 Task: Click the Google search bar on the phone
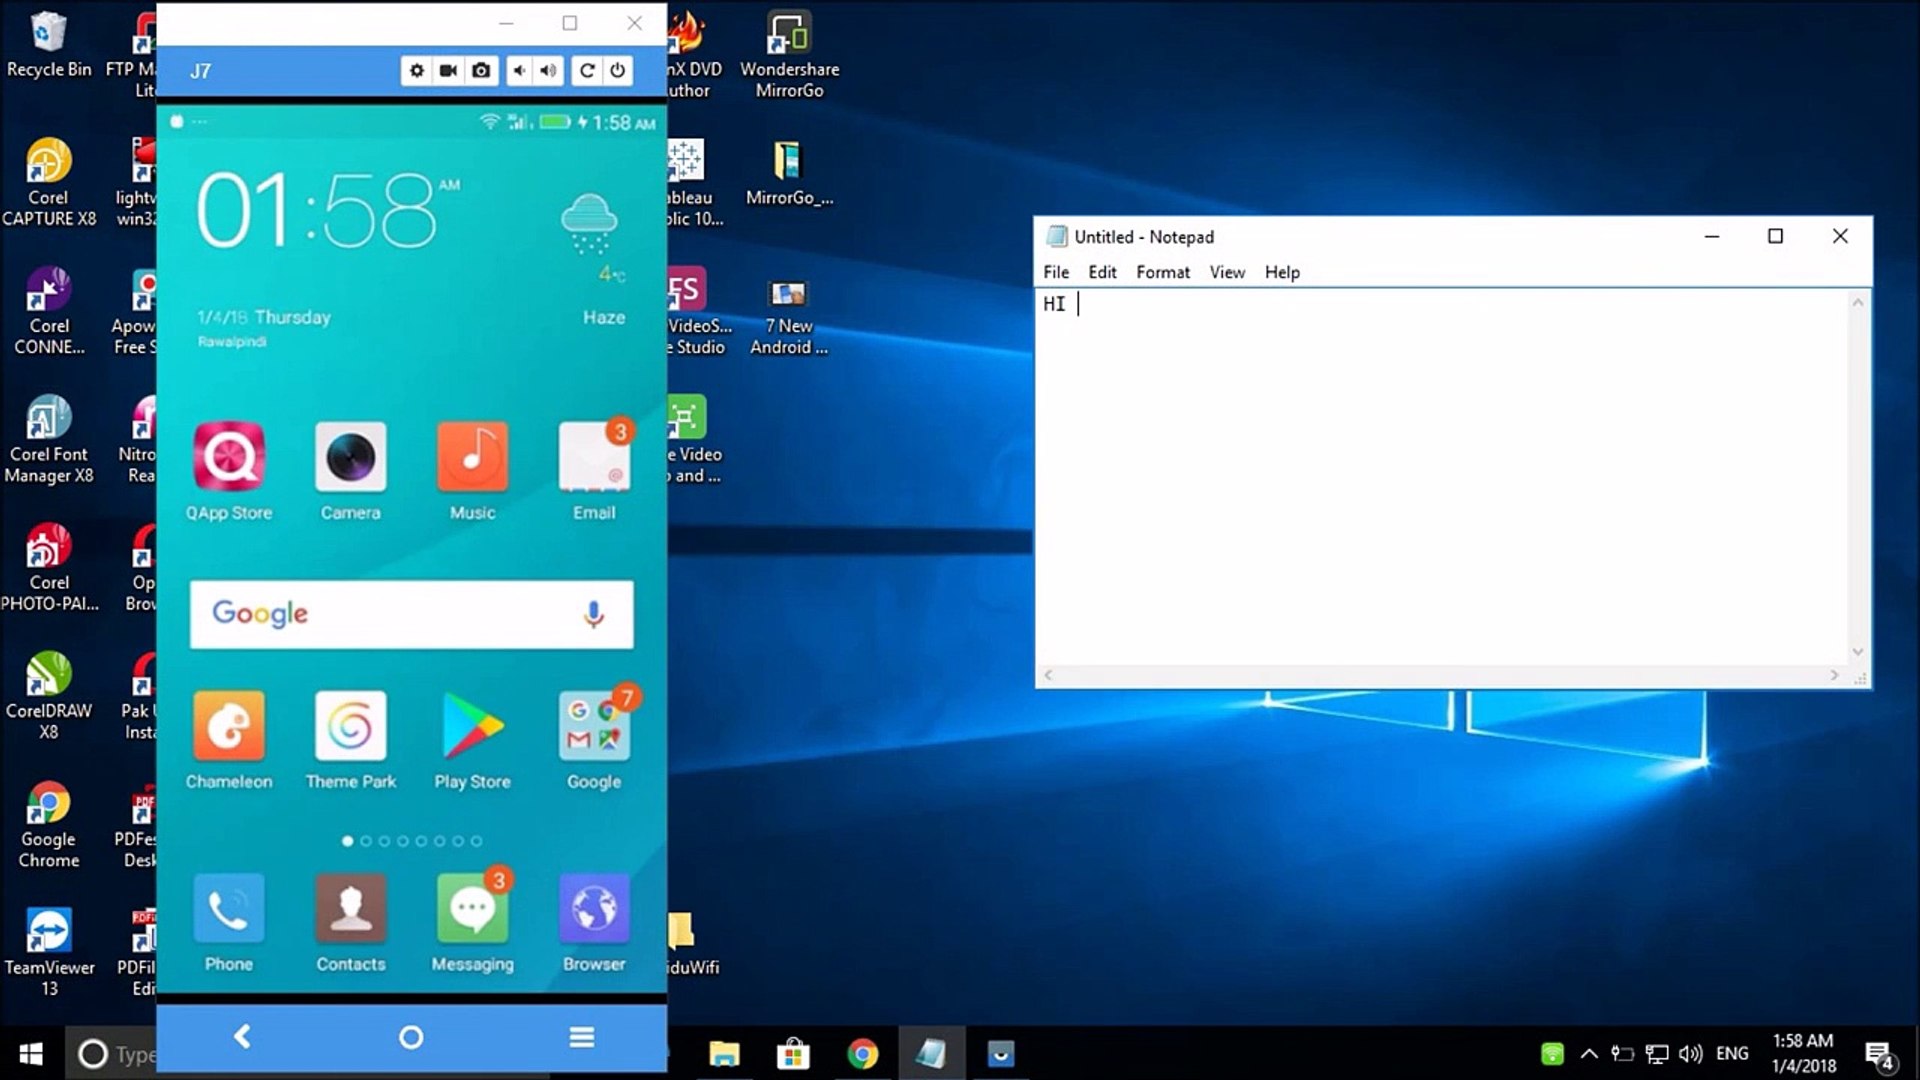click(400, 614)
